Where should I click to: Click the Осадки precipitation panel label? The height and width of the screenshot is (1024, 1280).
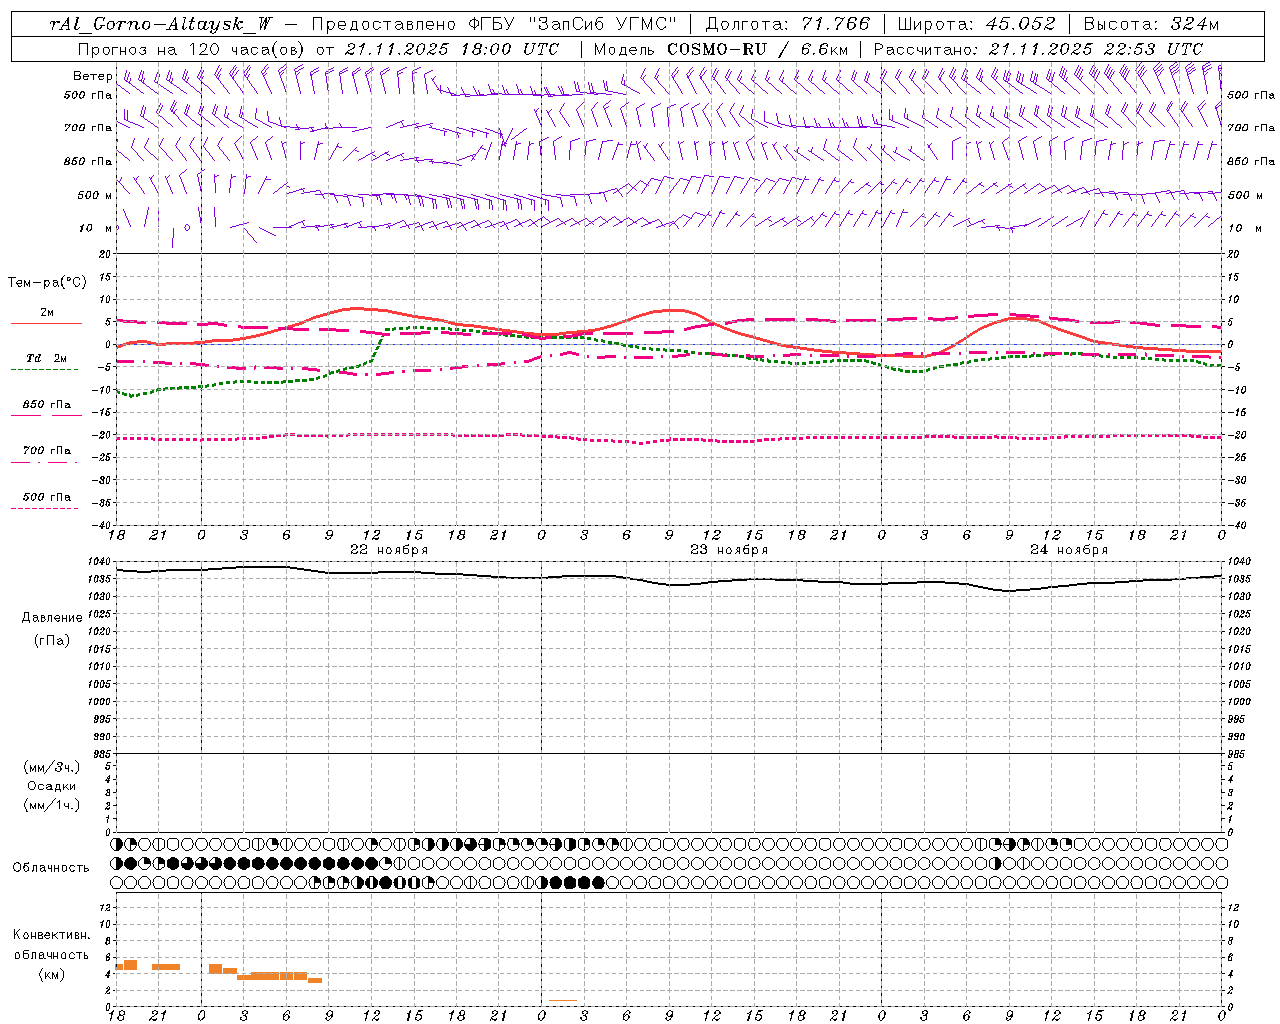tap(52, 786)
